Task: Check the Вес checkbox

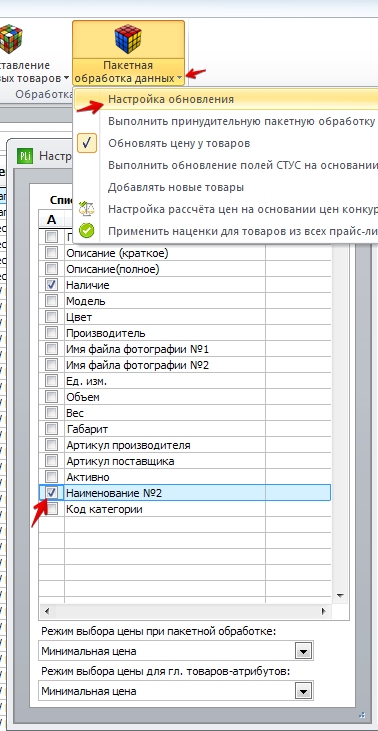Action: click(52, 413)
